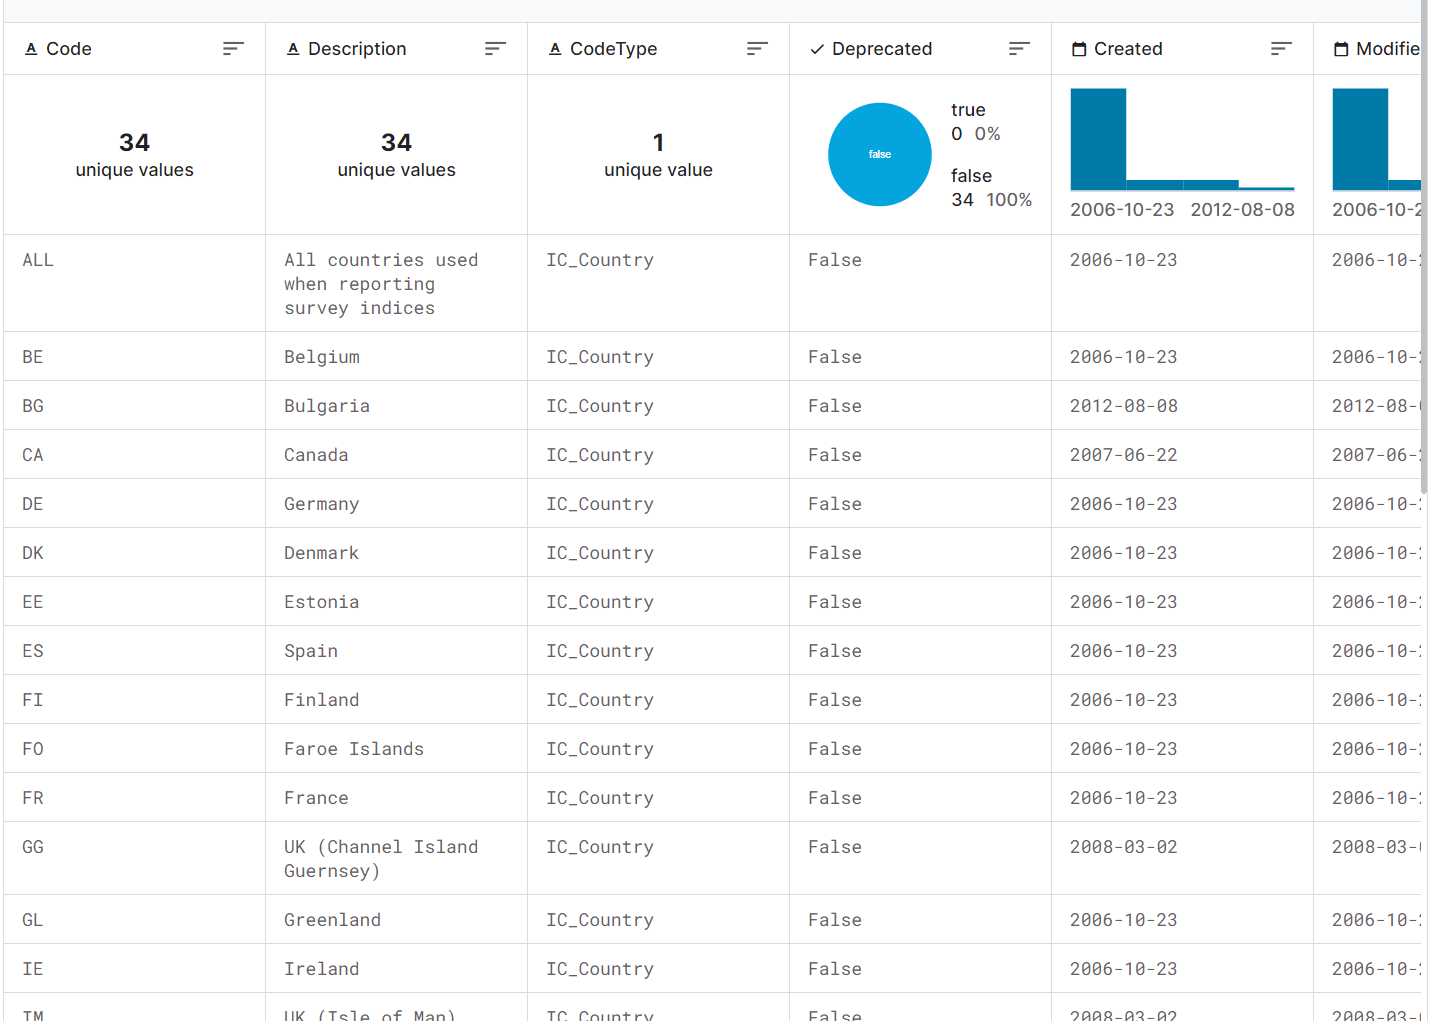Select the IE code cell
This screenshot has height=1021, width=1431.
pyautogui.click(x=135, y=969)
